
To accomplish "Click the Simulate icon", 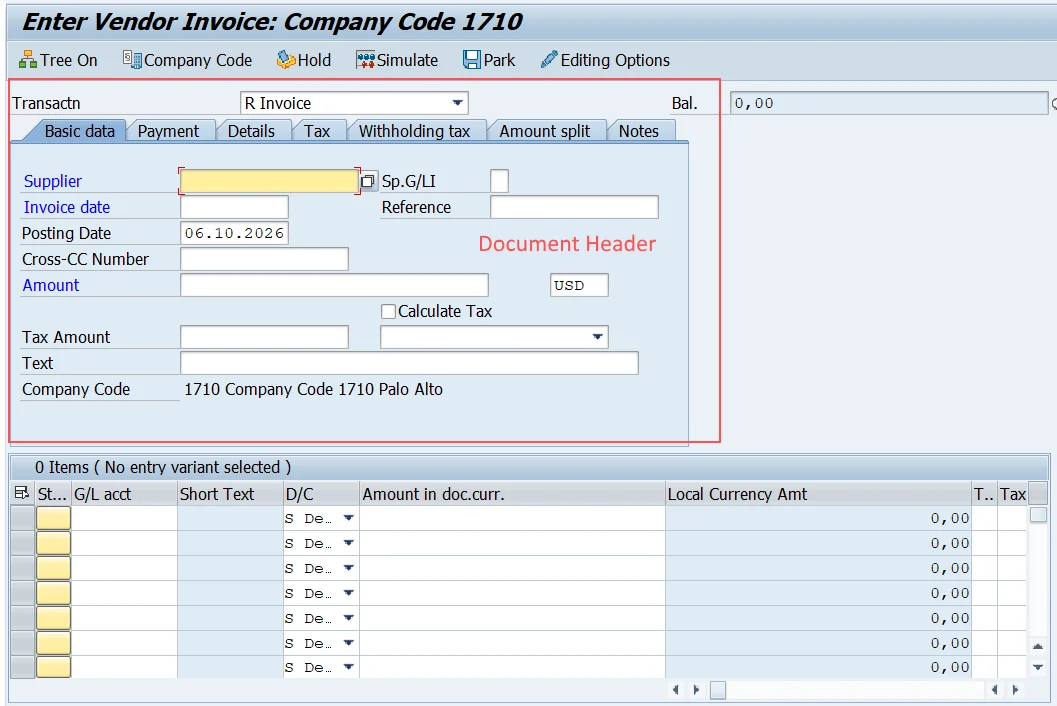I will pos(365,60).
